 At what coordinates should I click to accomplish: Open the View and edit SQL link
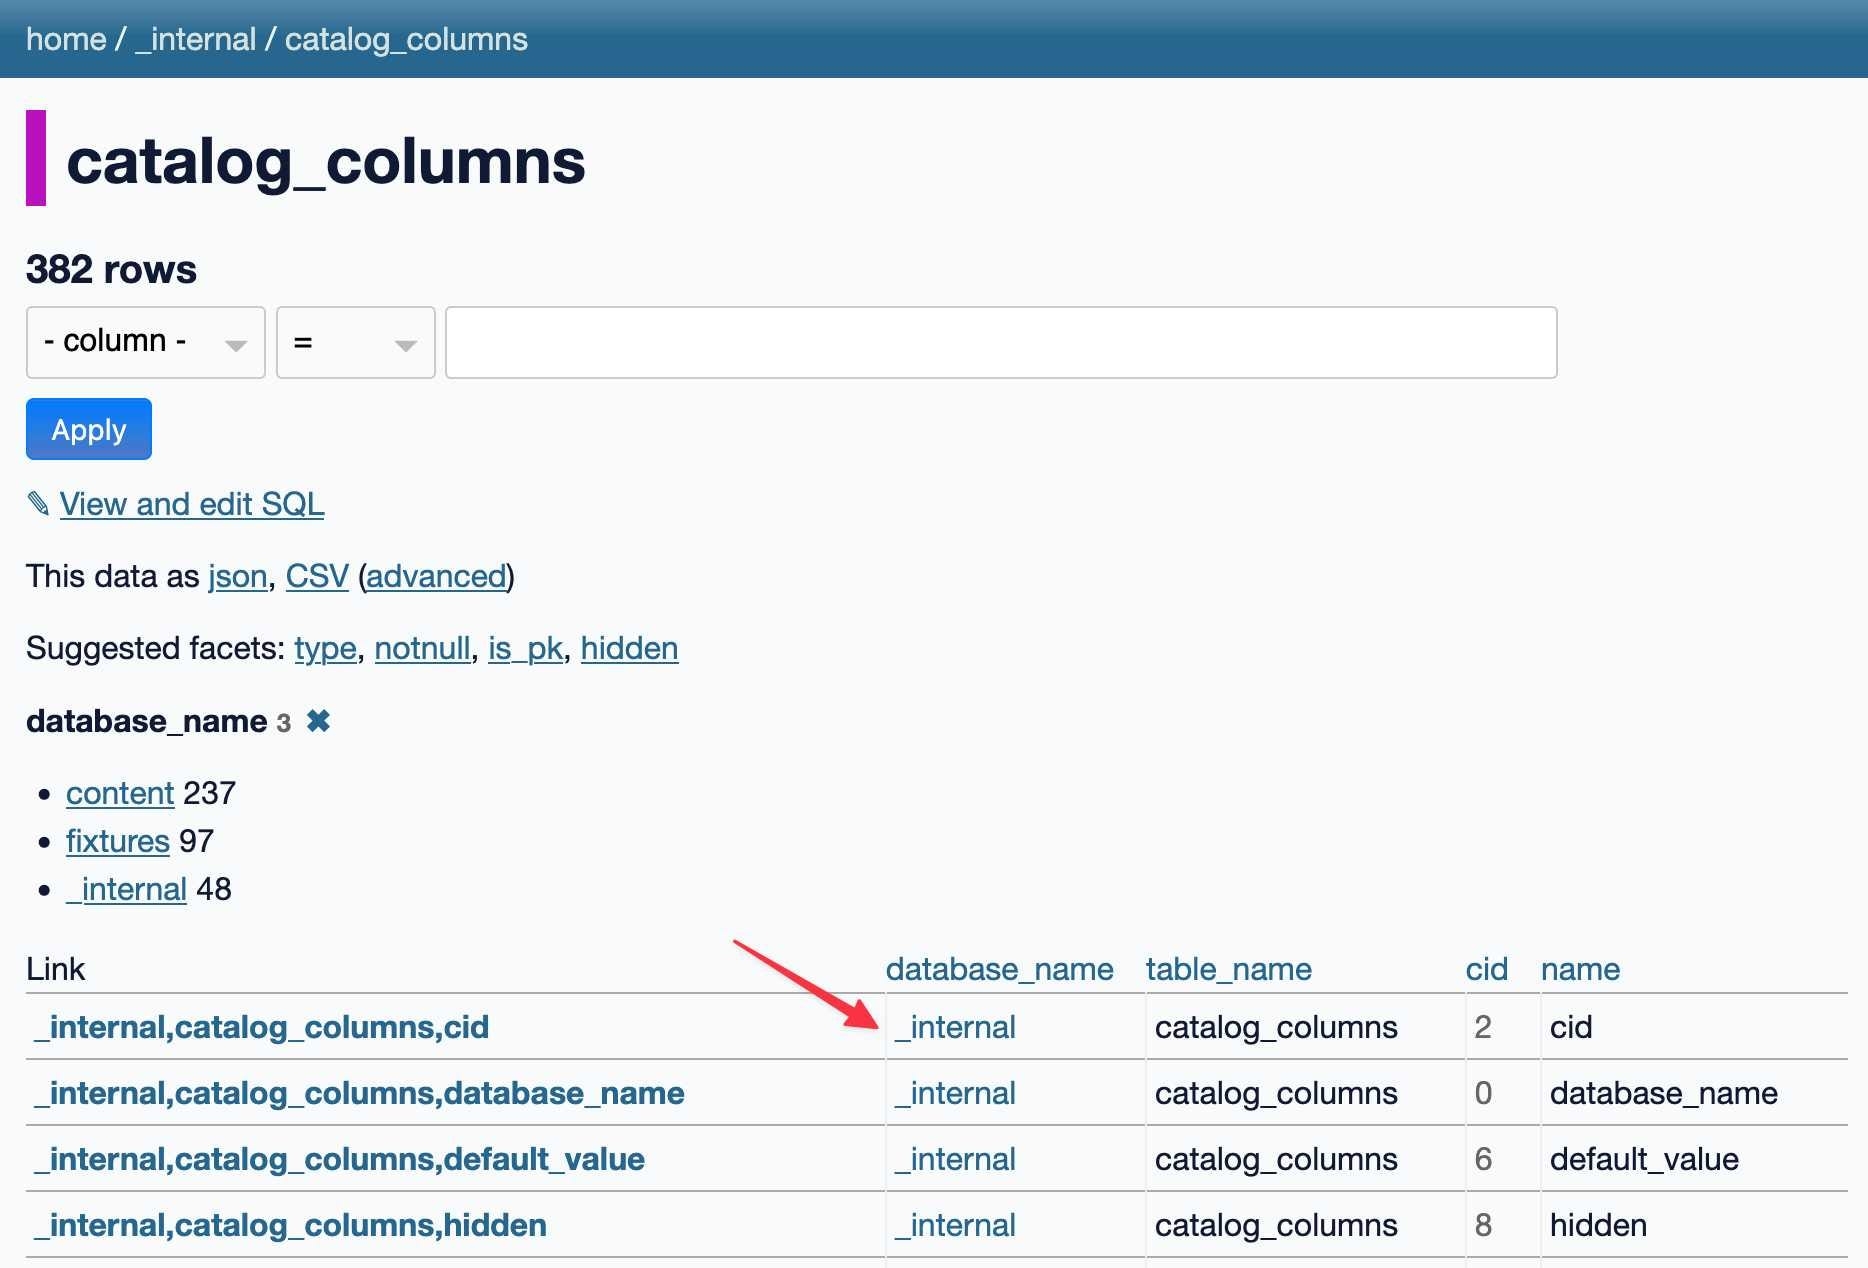(x=192, y=504)
